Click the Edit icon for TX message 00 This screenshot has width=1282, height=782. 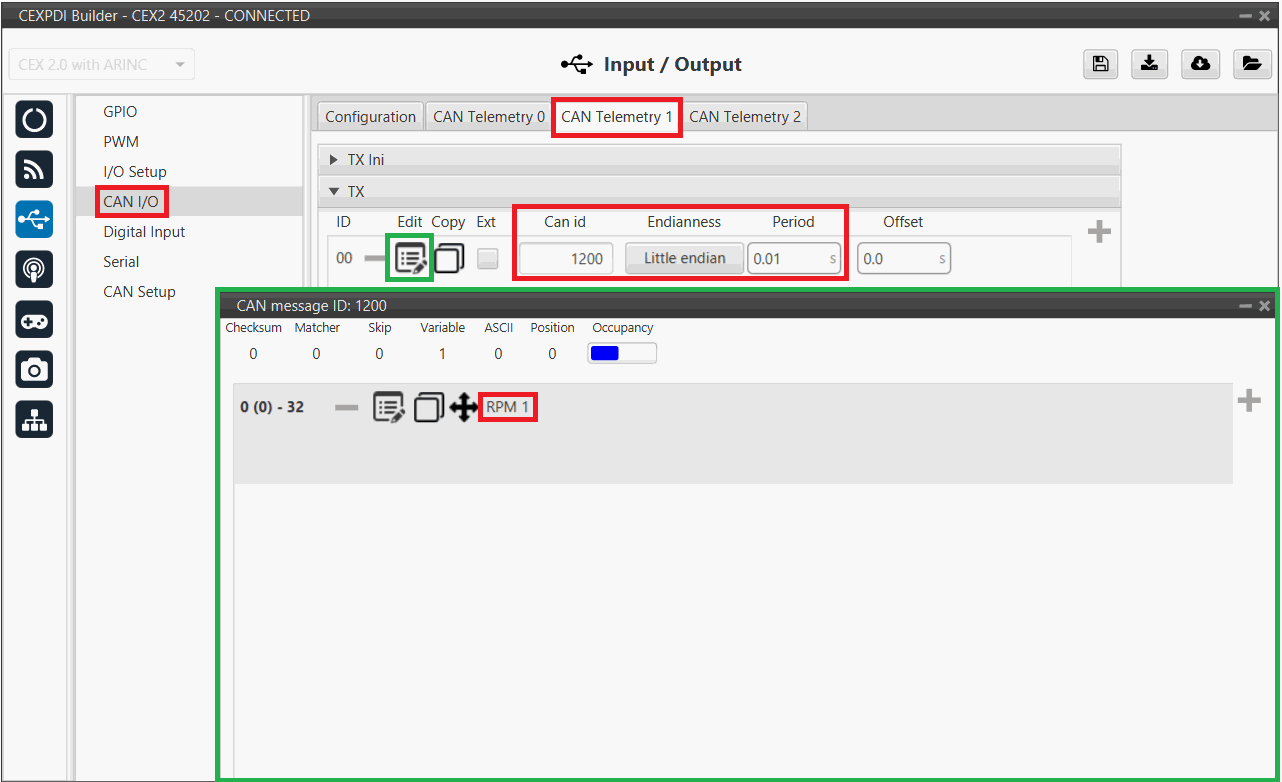[411, 259]
